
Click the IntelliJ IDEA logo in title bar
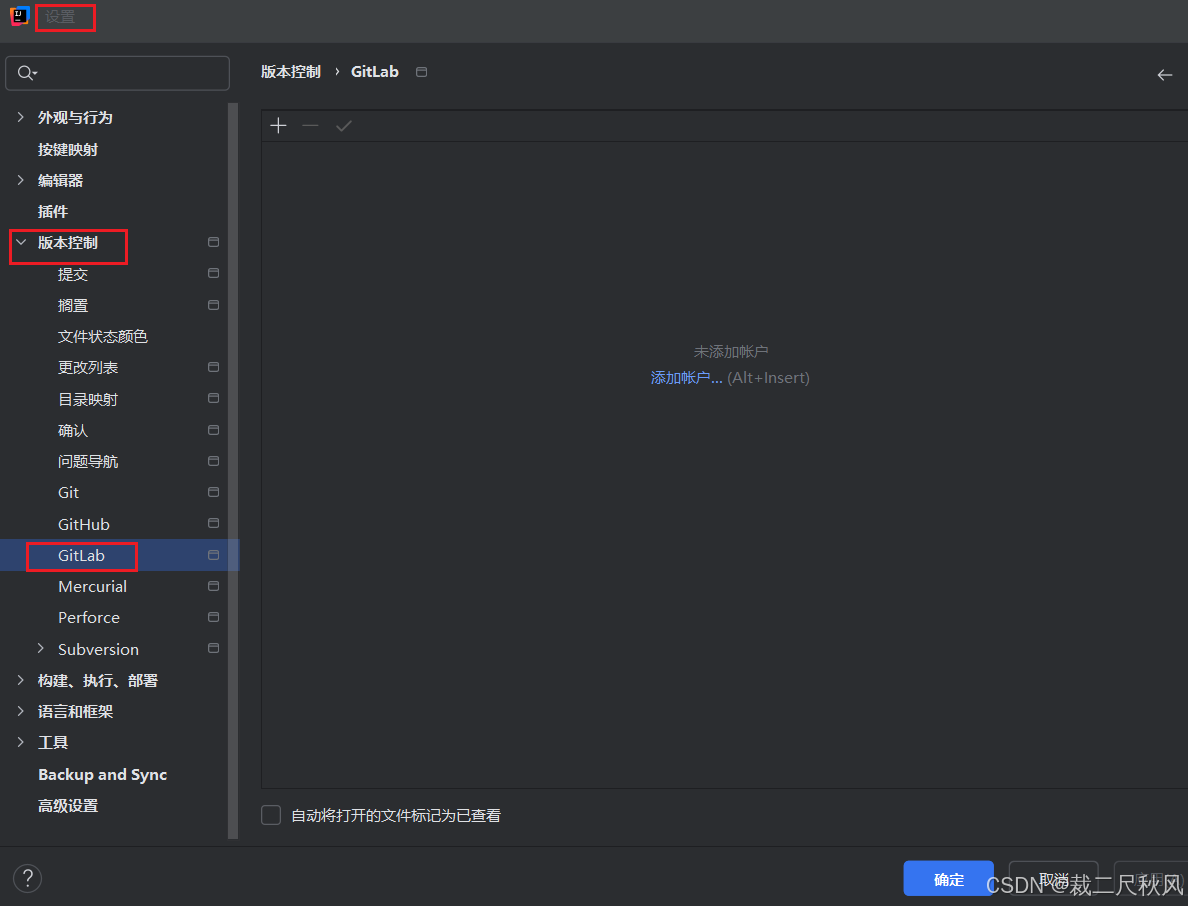click(x=18, y=16)
